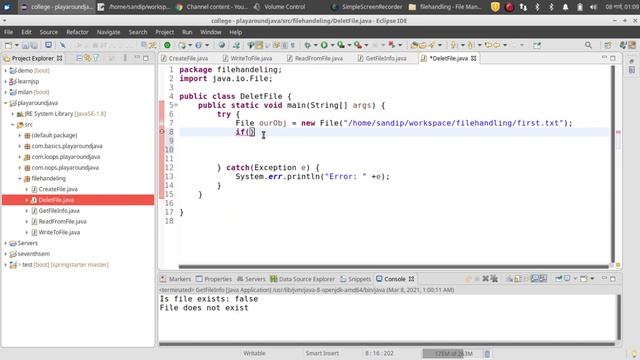The image size is (640, 360).
Task: Open the SimpleScreenRecorder taskbar window
Action: tap(367, 7)
